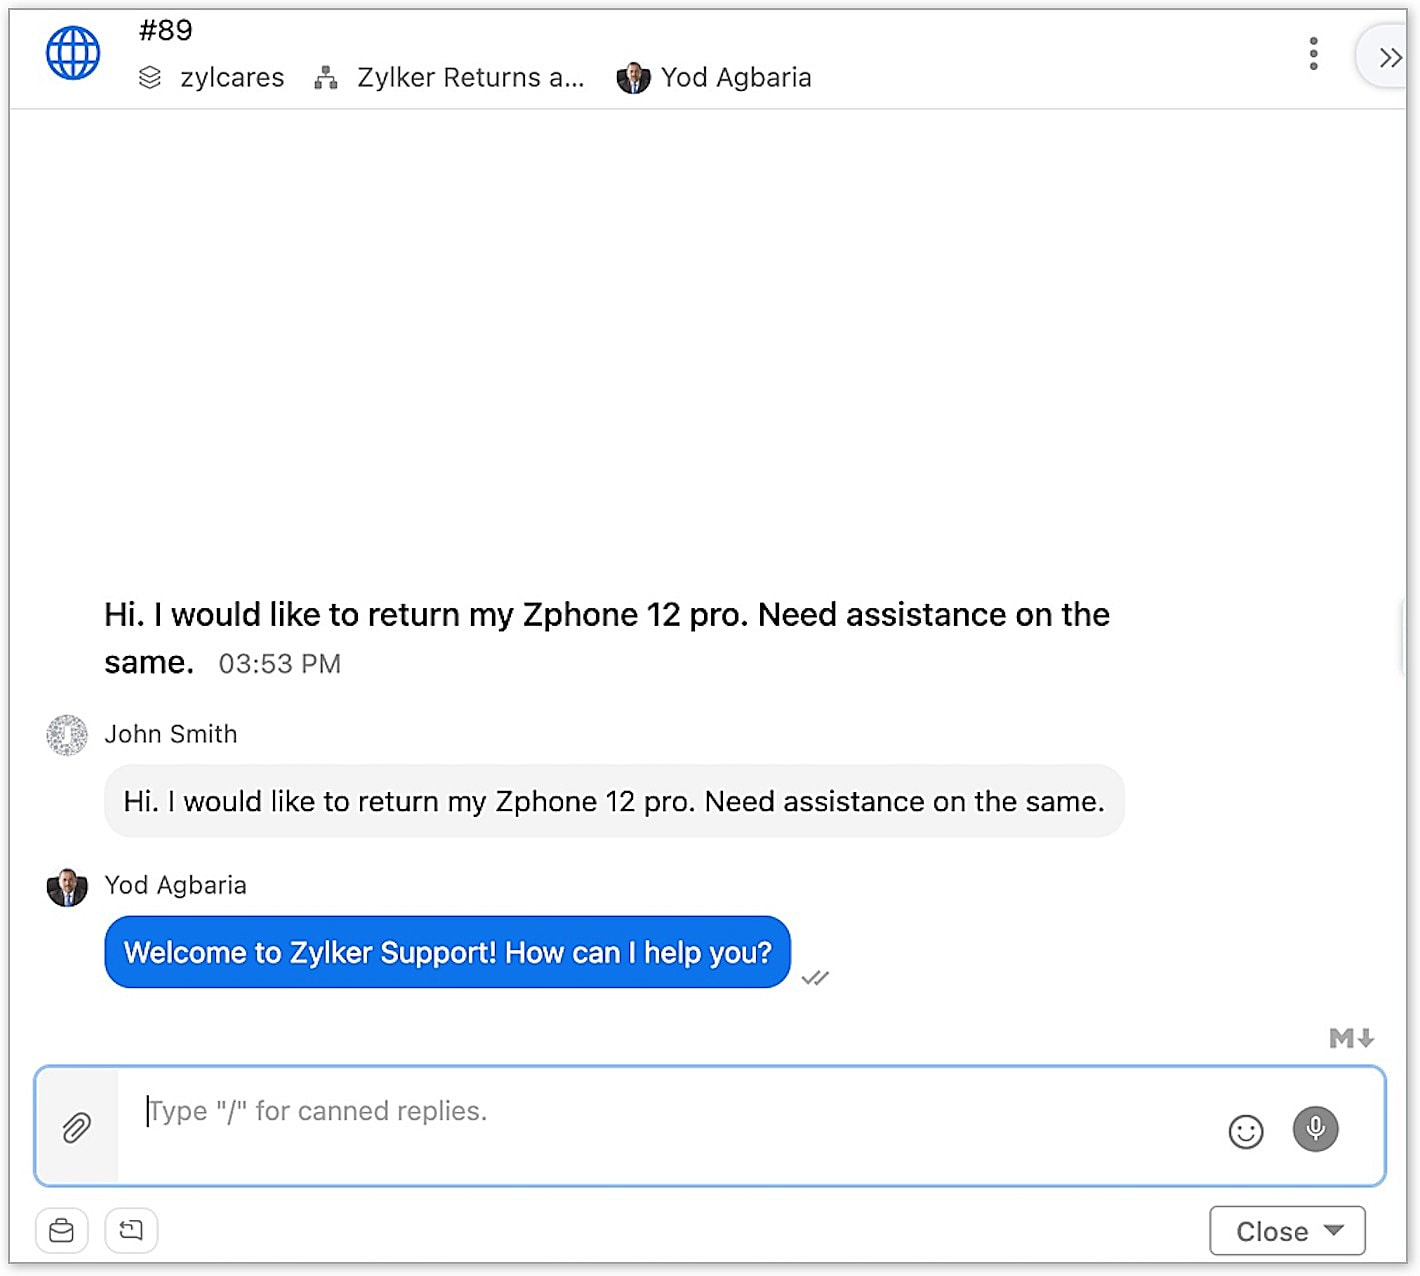Click the paperclip attachment icon
Screen dimensions: 1420x1276
(x=76, y=1128)
